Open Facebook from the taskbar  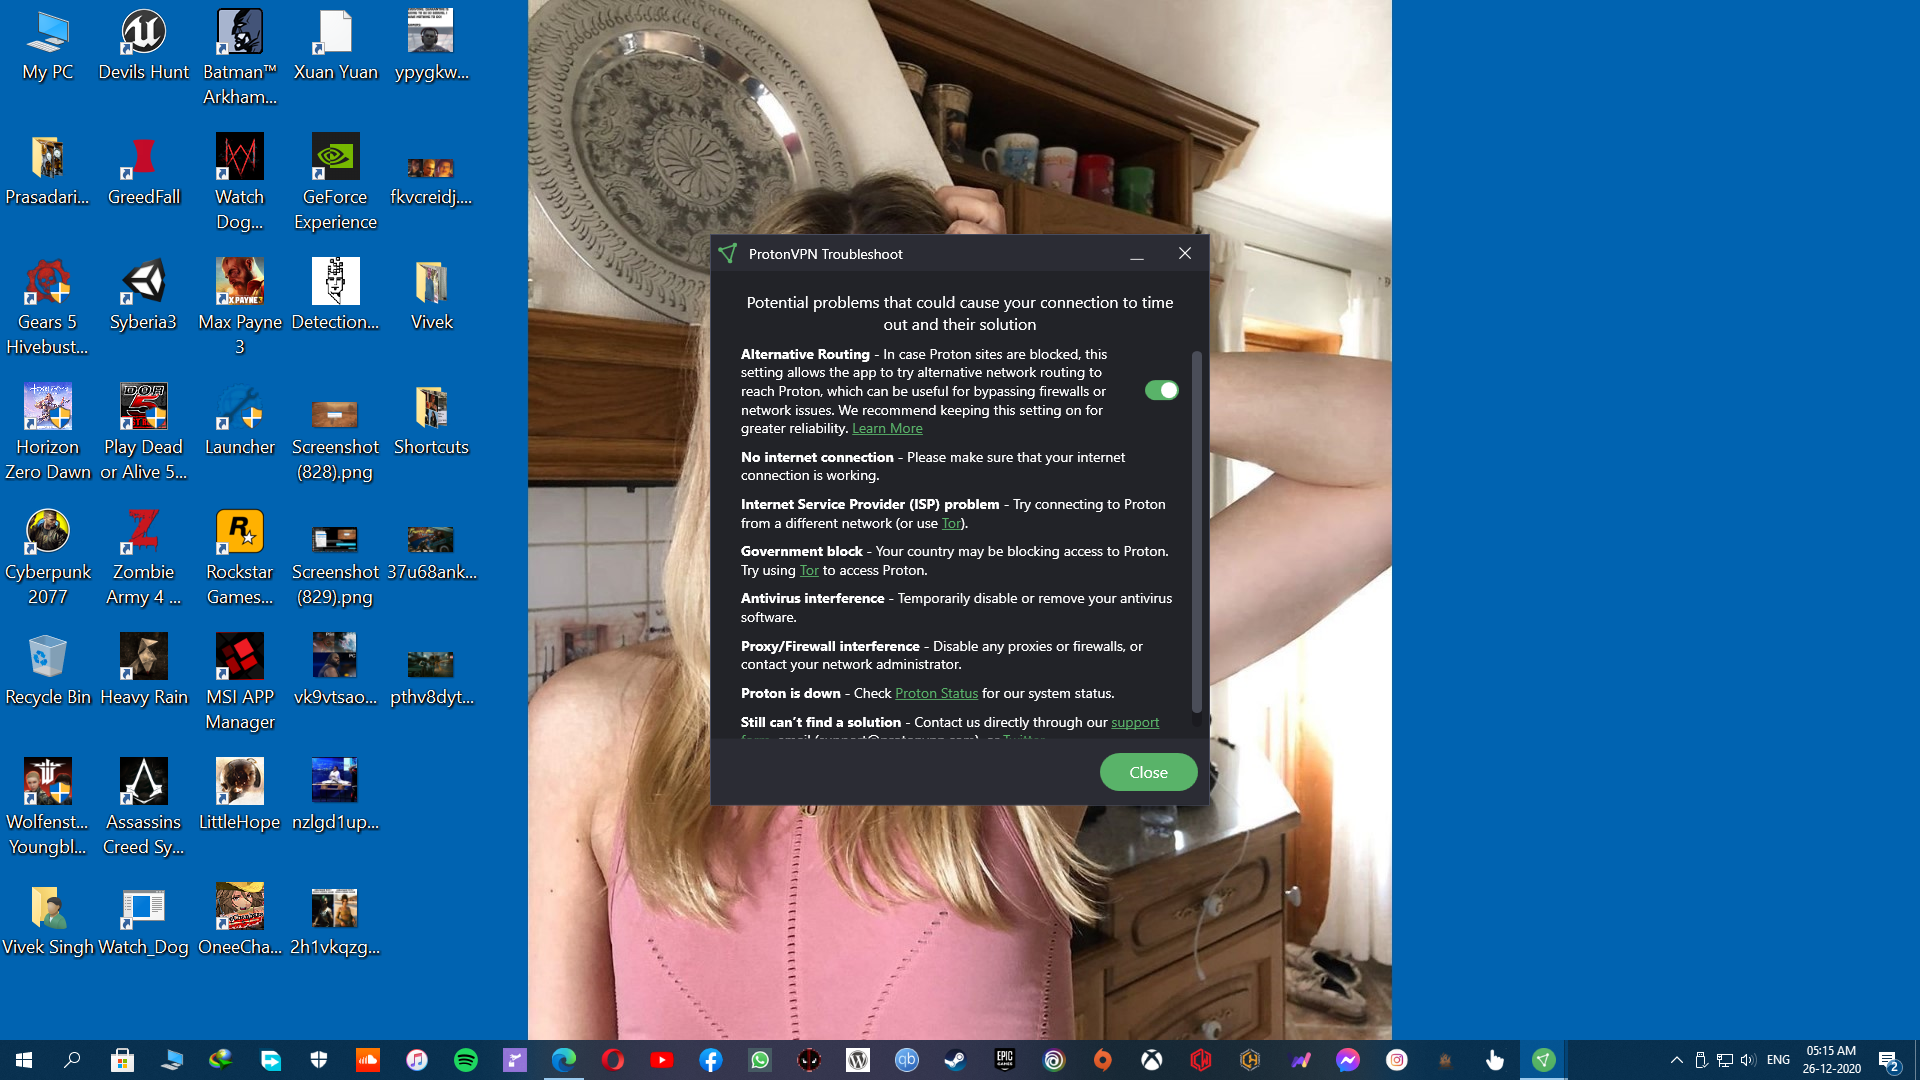point(710,1060)
